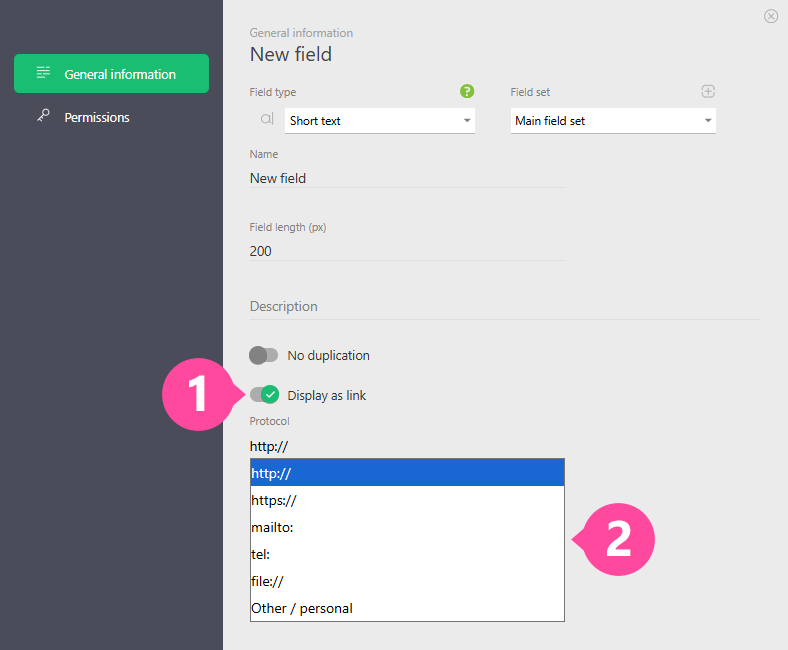Screen dimensions: 788x650
Task: Switch to the Permissions tab
Action: pyautogui.click(x=97, y=117)
